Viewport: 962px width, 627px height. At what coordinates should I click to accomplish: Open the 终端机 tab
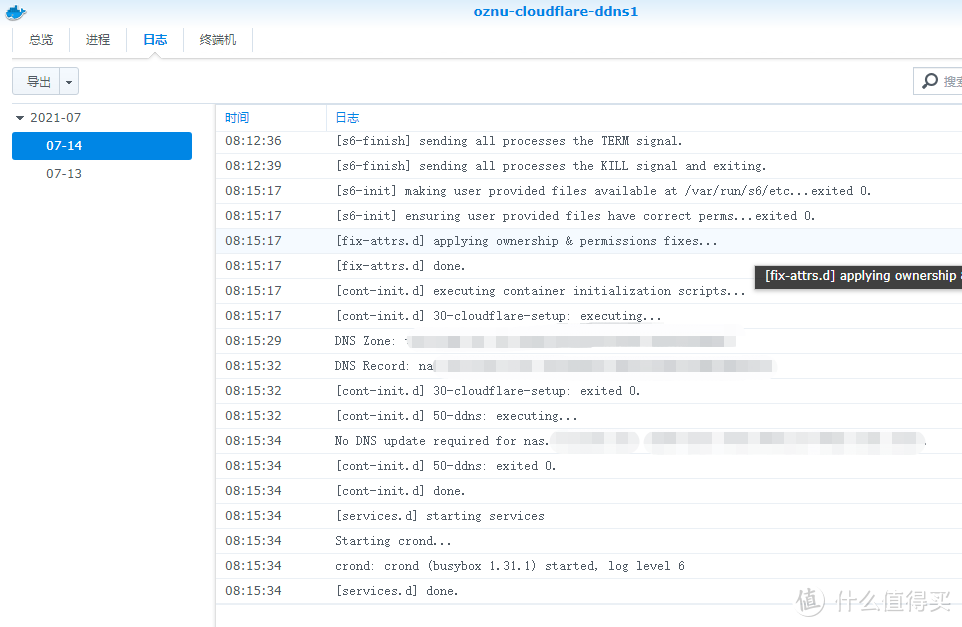218,40
